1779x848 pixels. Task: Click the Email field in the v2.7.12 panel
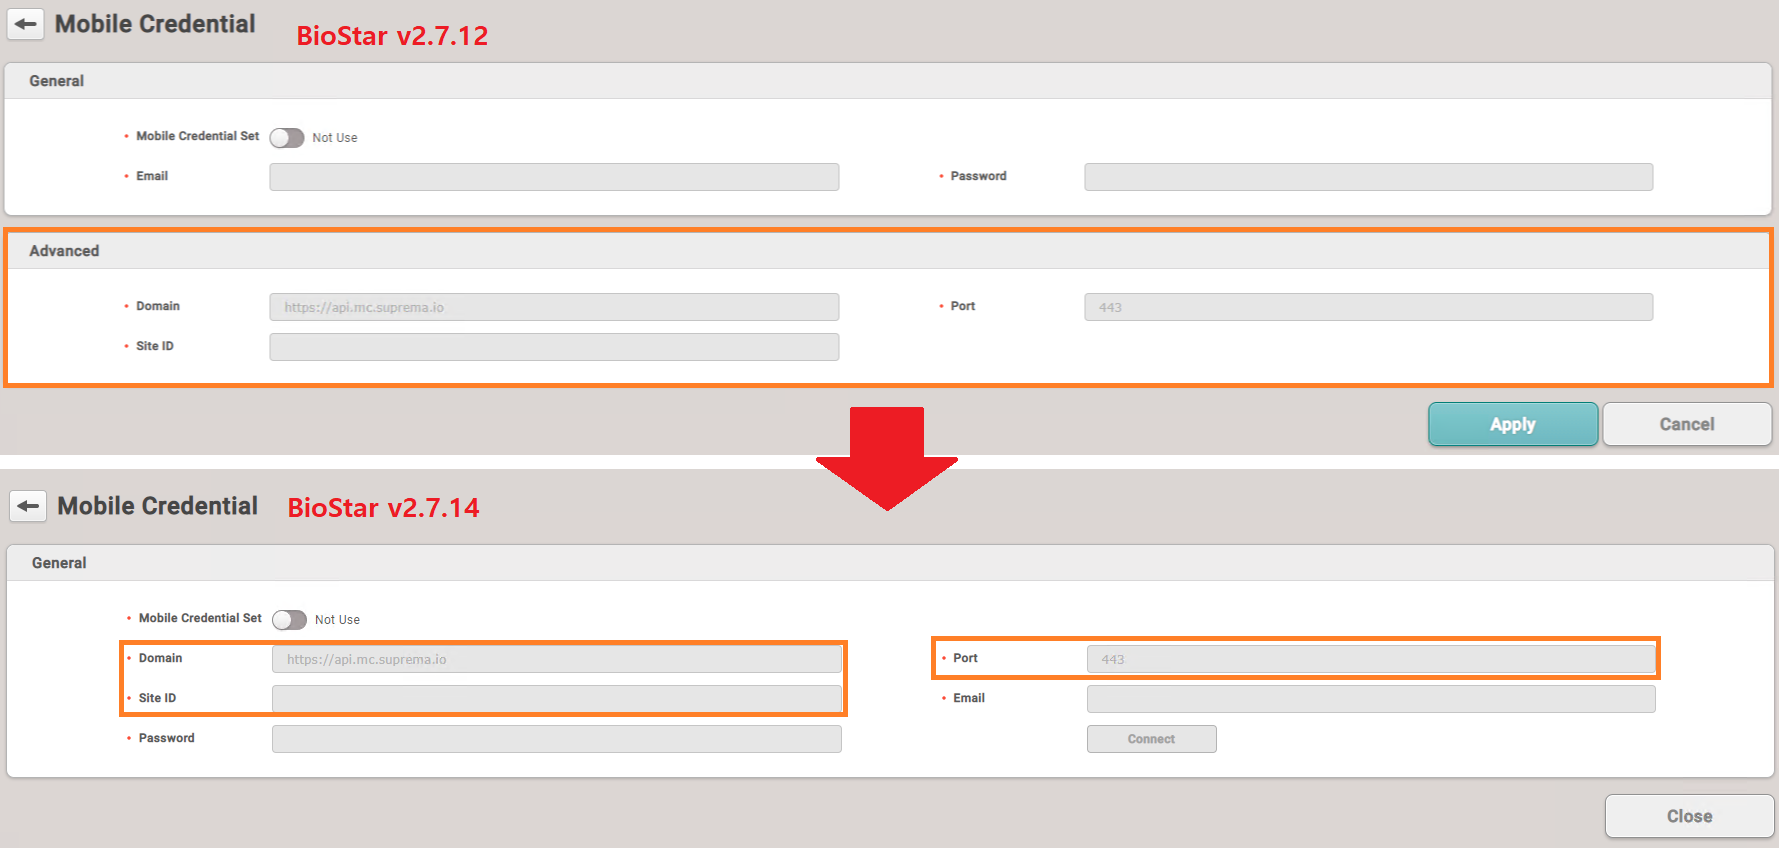coord(553,177)
